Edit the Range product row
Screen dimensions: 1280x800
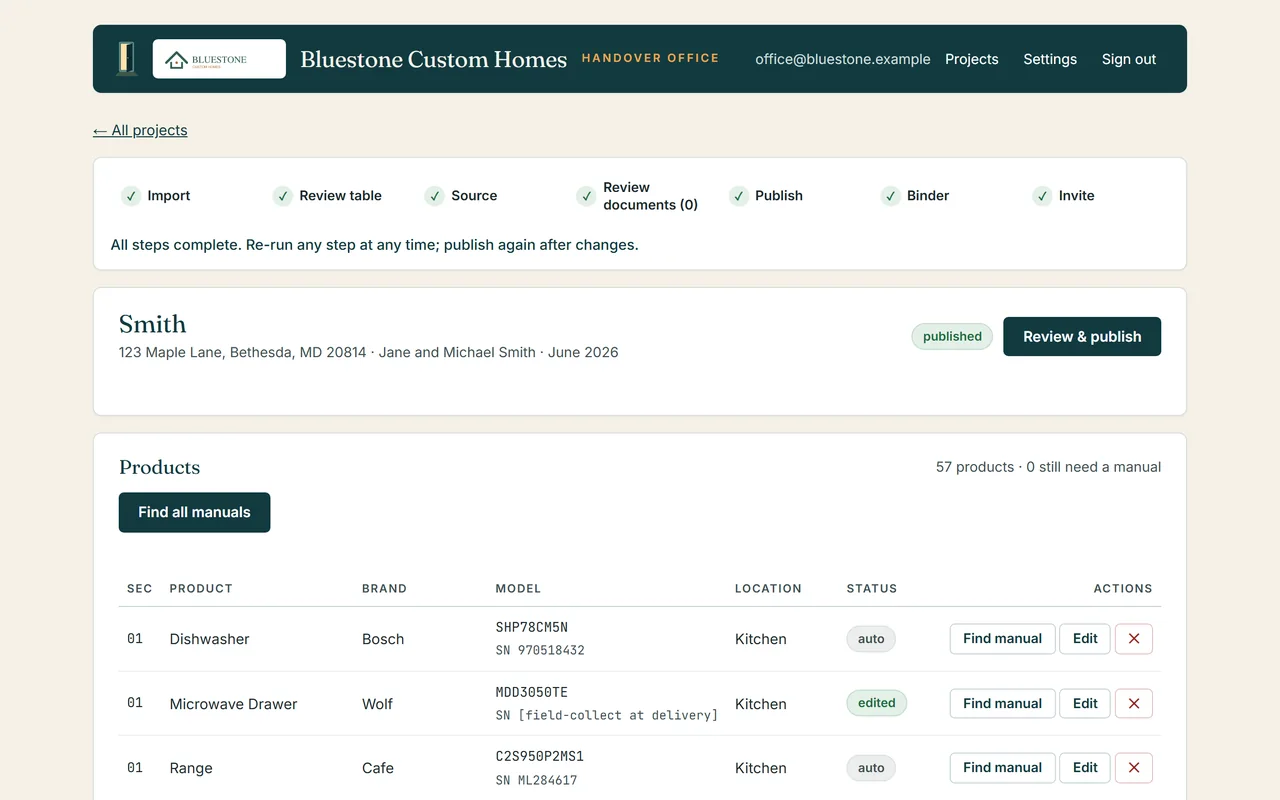click(1085, 768)
